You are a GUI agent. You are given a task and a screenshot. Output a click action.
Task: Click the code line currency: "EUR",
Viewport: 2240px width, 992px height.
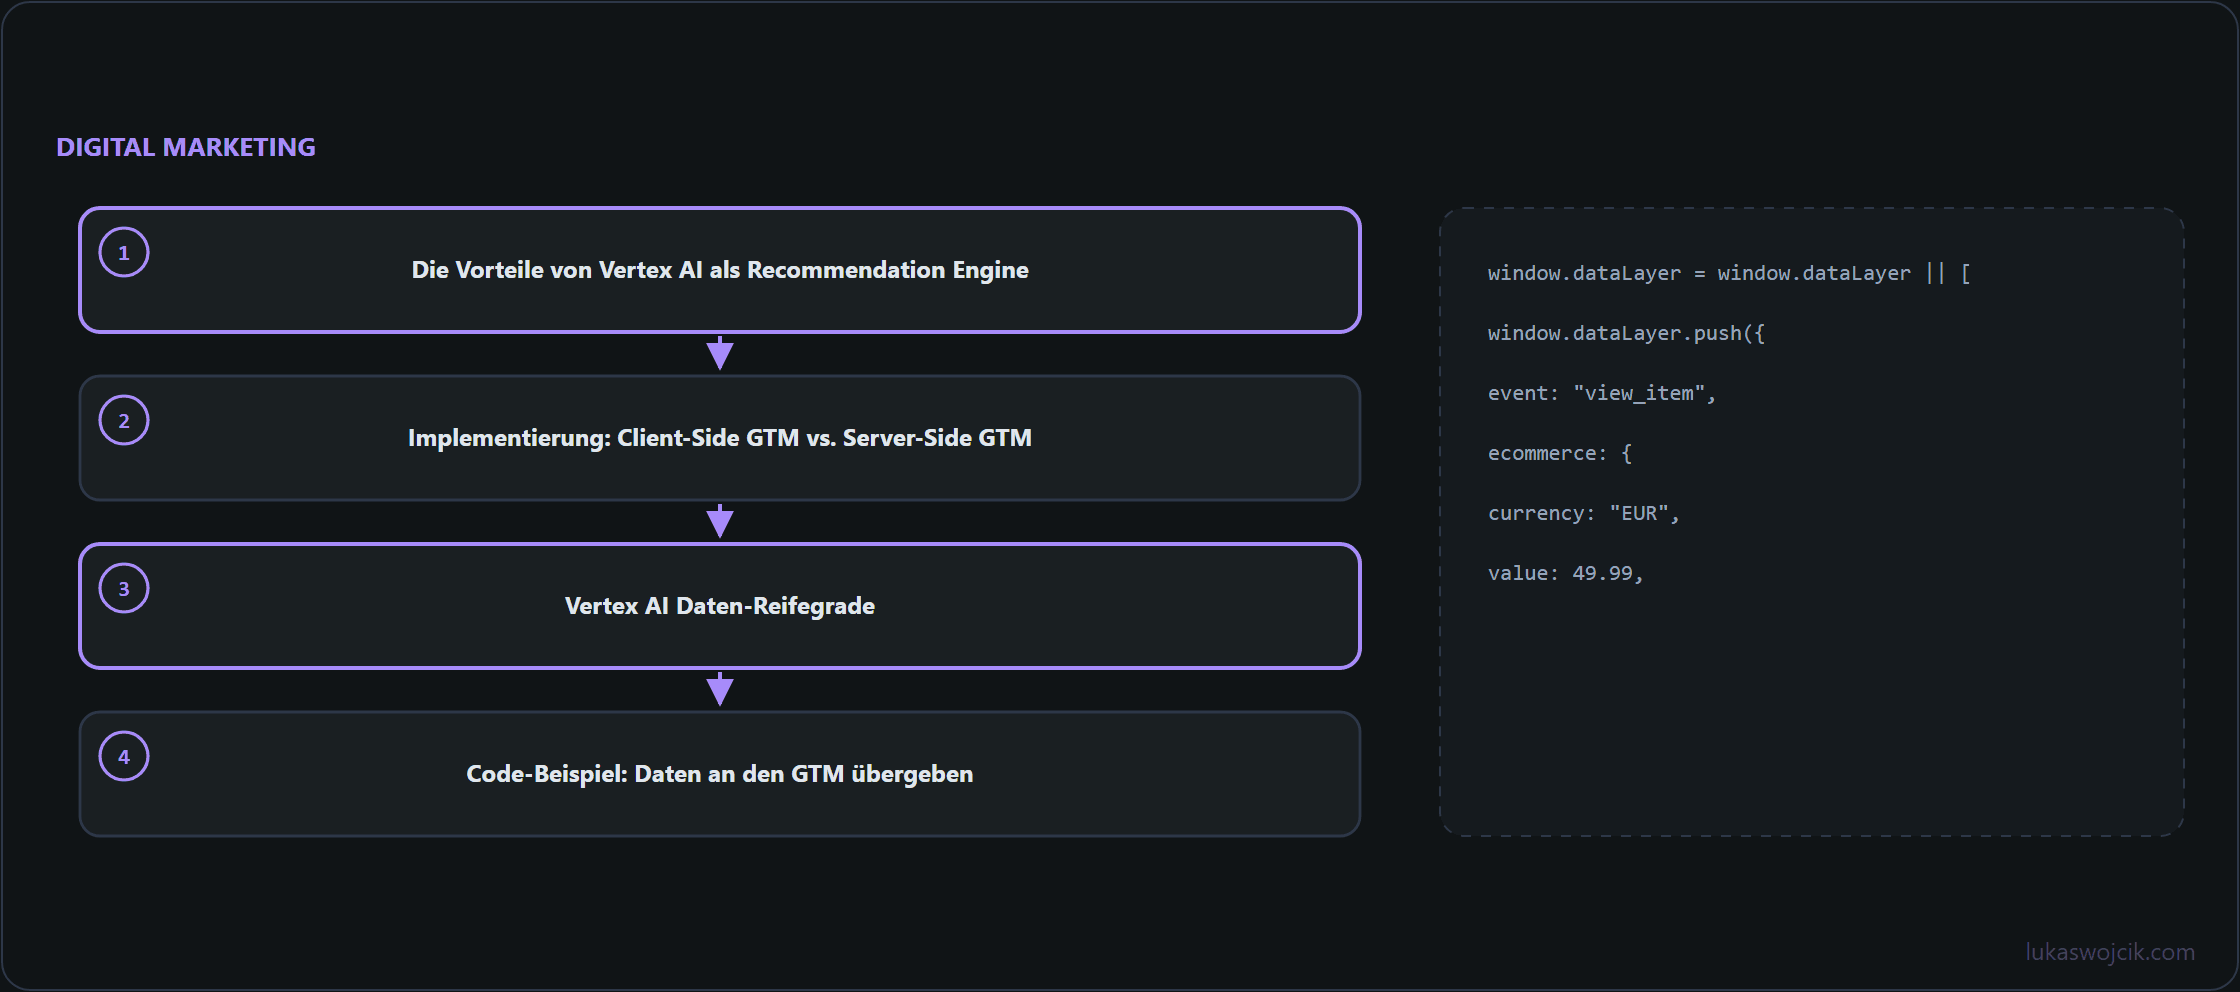[x=1583, y=513]
